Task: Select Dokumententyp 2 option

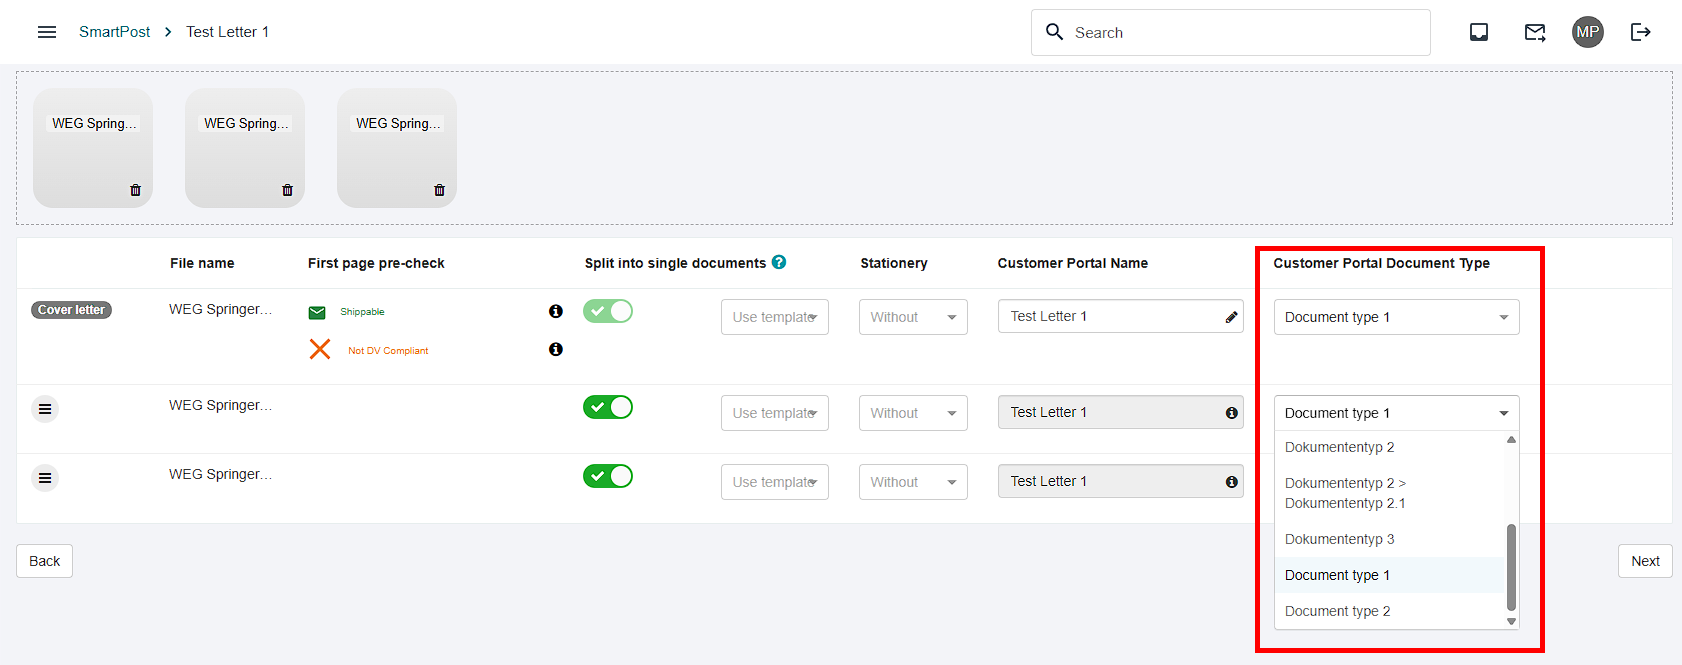Action: click(1390, 447)
